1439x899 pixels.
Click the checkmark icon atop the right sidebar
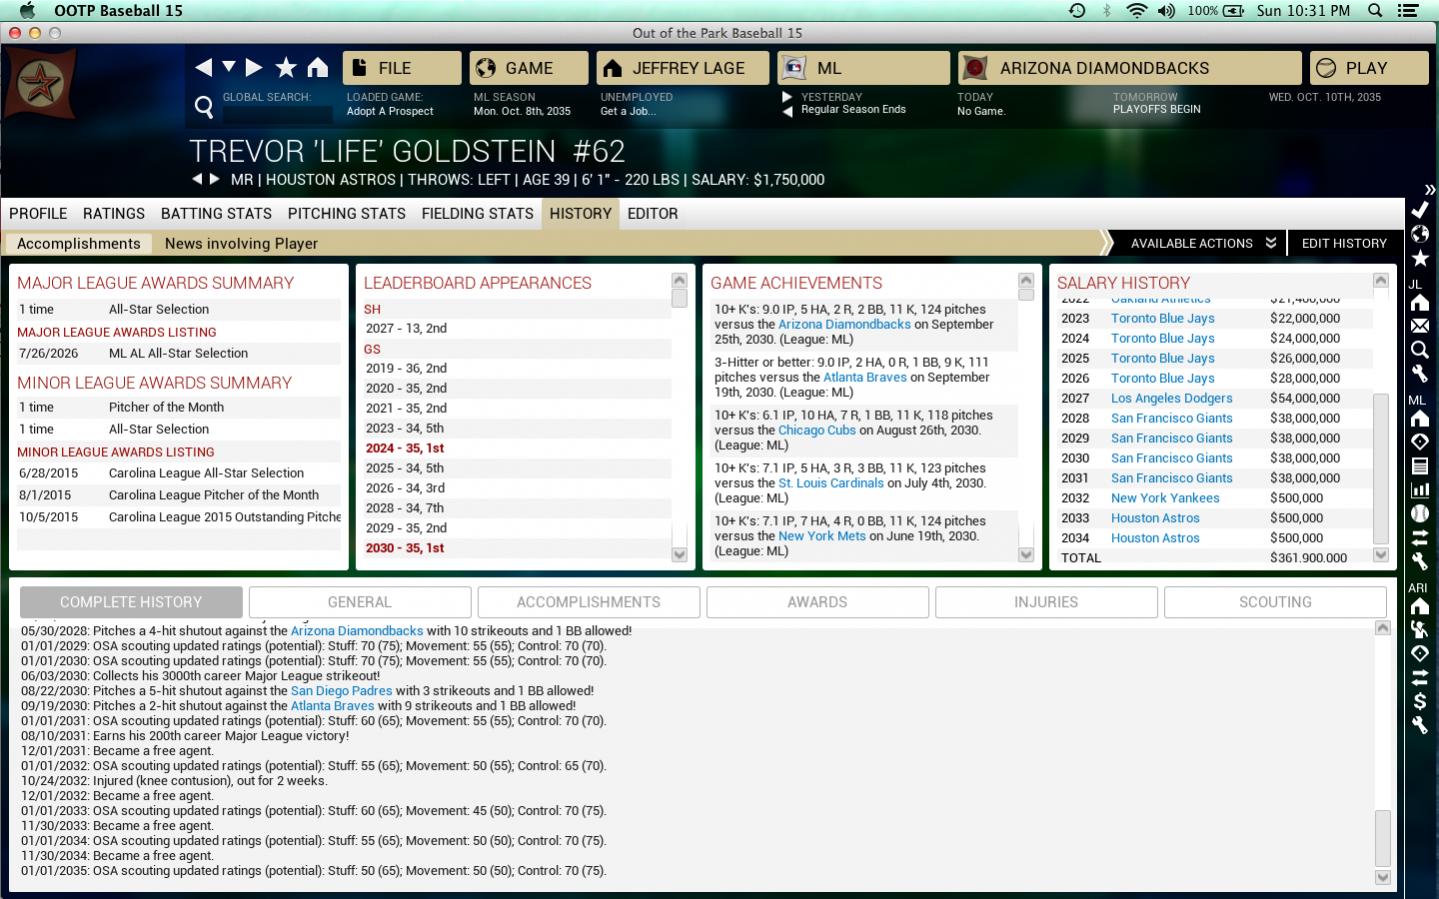1419,210
